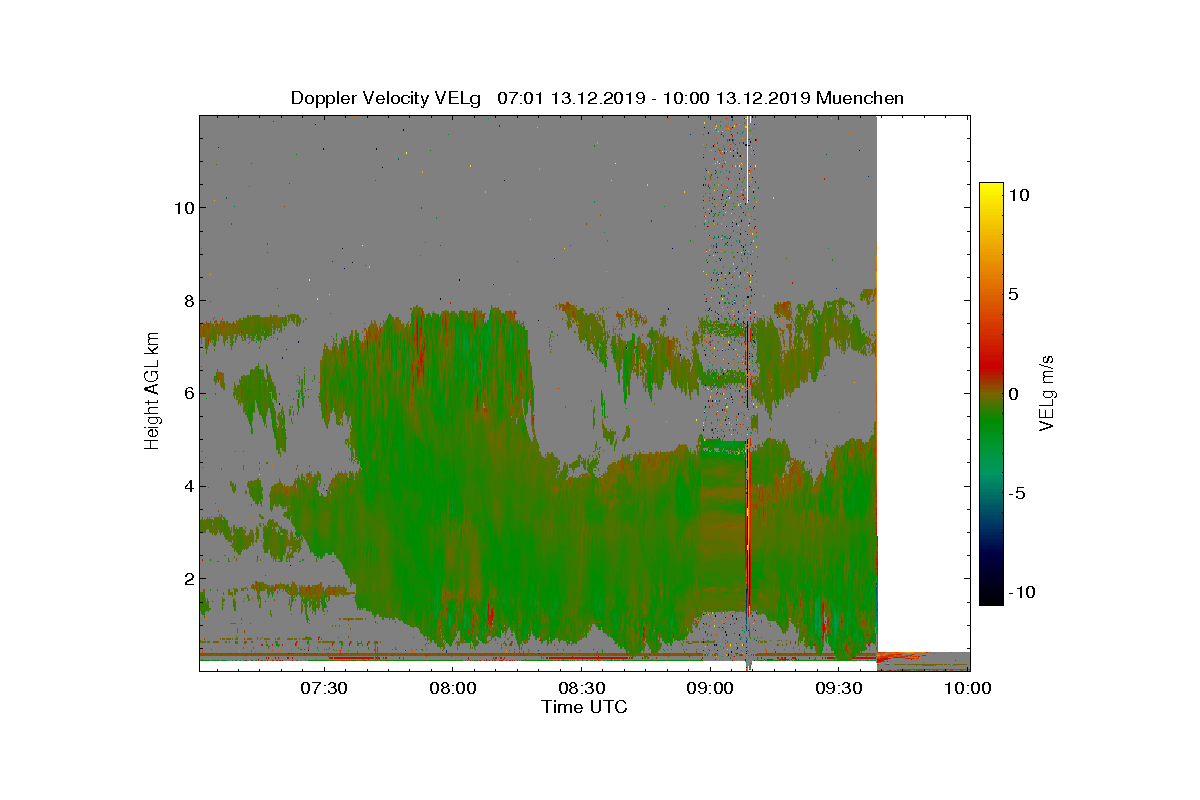Click the 10:00 time tick label

click(x=968, y=688)
